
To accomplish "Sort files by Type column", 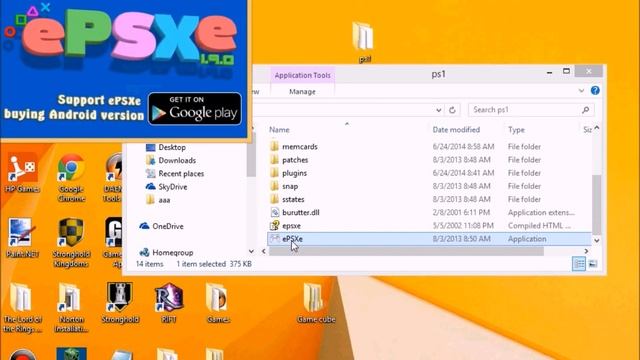I will click(x=516, y=130).
